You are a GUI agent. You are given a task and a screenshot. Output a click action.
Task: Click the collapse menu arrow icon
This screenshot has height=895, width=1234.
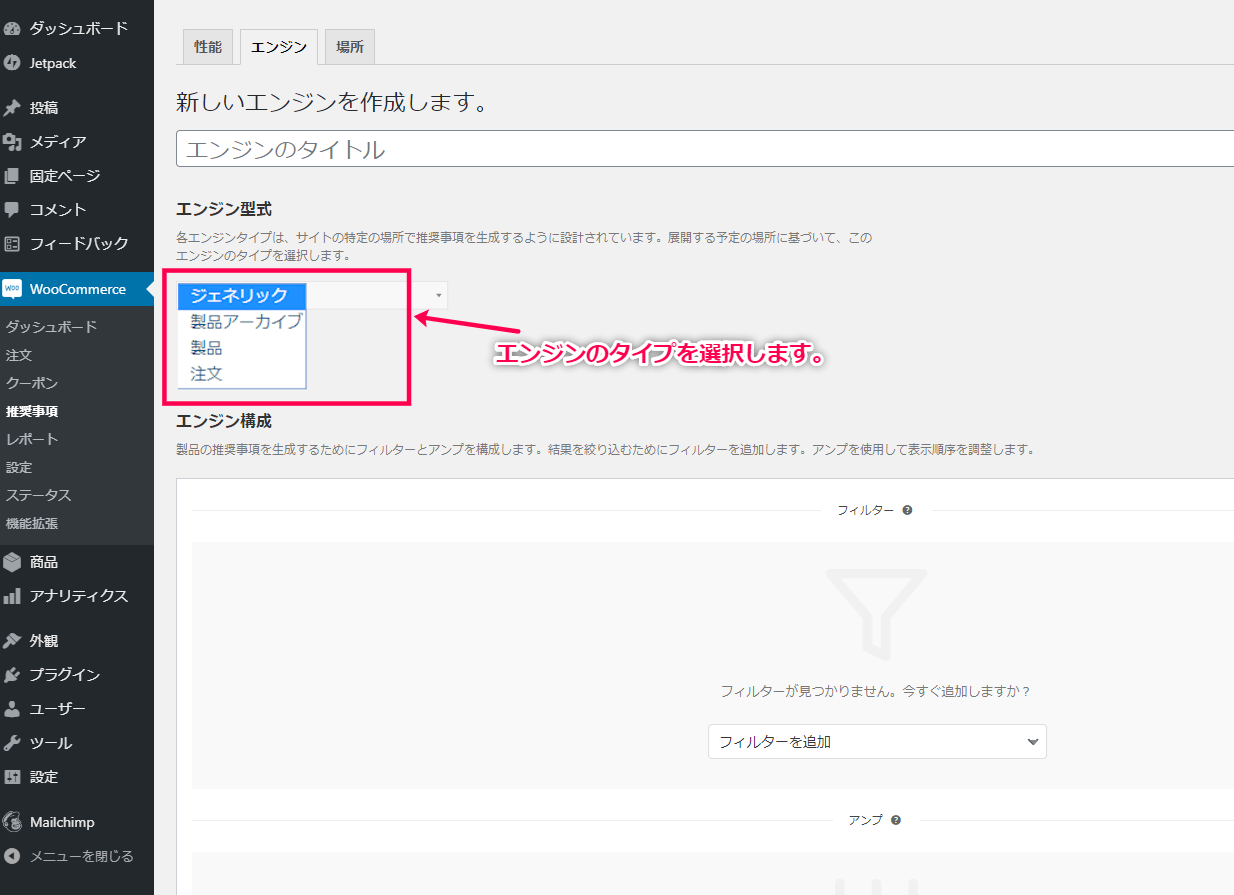click(12, 856)
